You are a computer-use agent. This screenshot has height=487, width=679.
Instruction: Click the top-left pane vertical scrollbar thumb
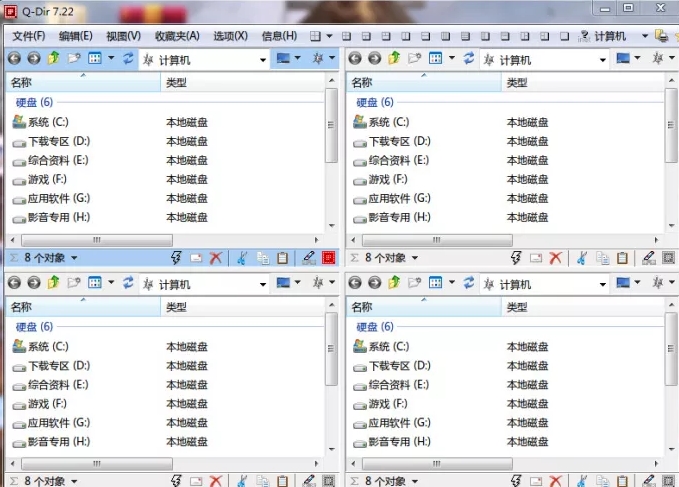click(331, 126)
